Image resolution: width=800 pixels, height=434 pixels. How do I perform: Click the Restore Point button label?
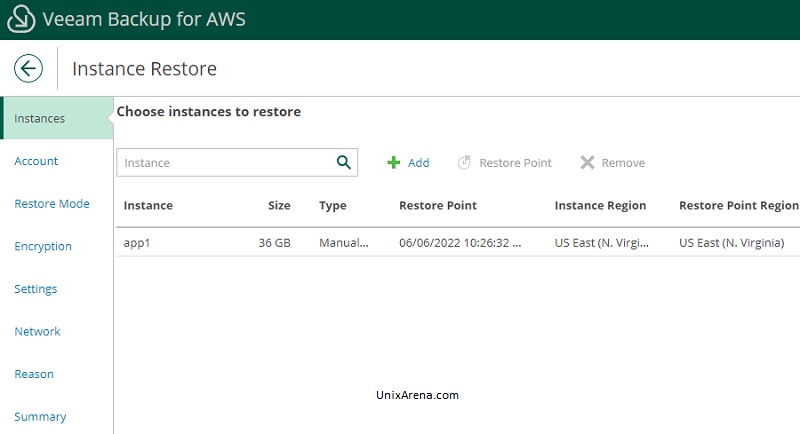[x=515, y=163]
